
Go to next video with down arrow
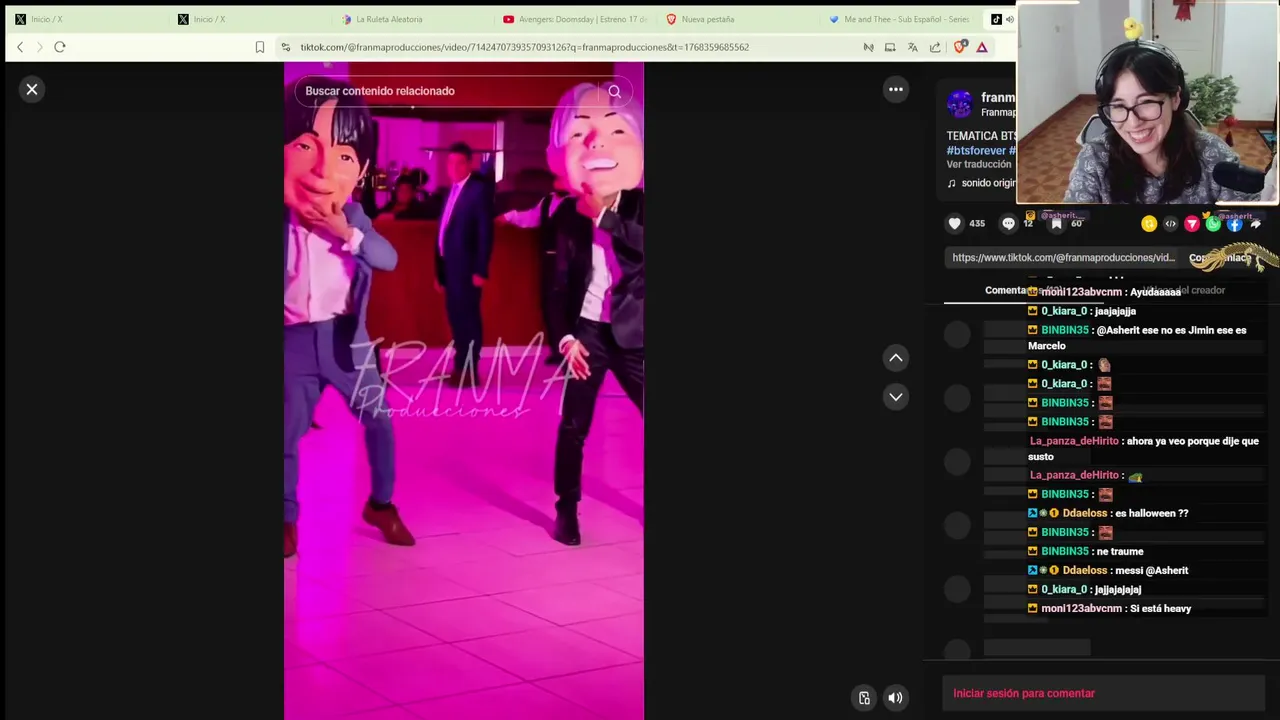[x=896, y=397]
